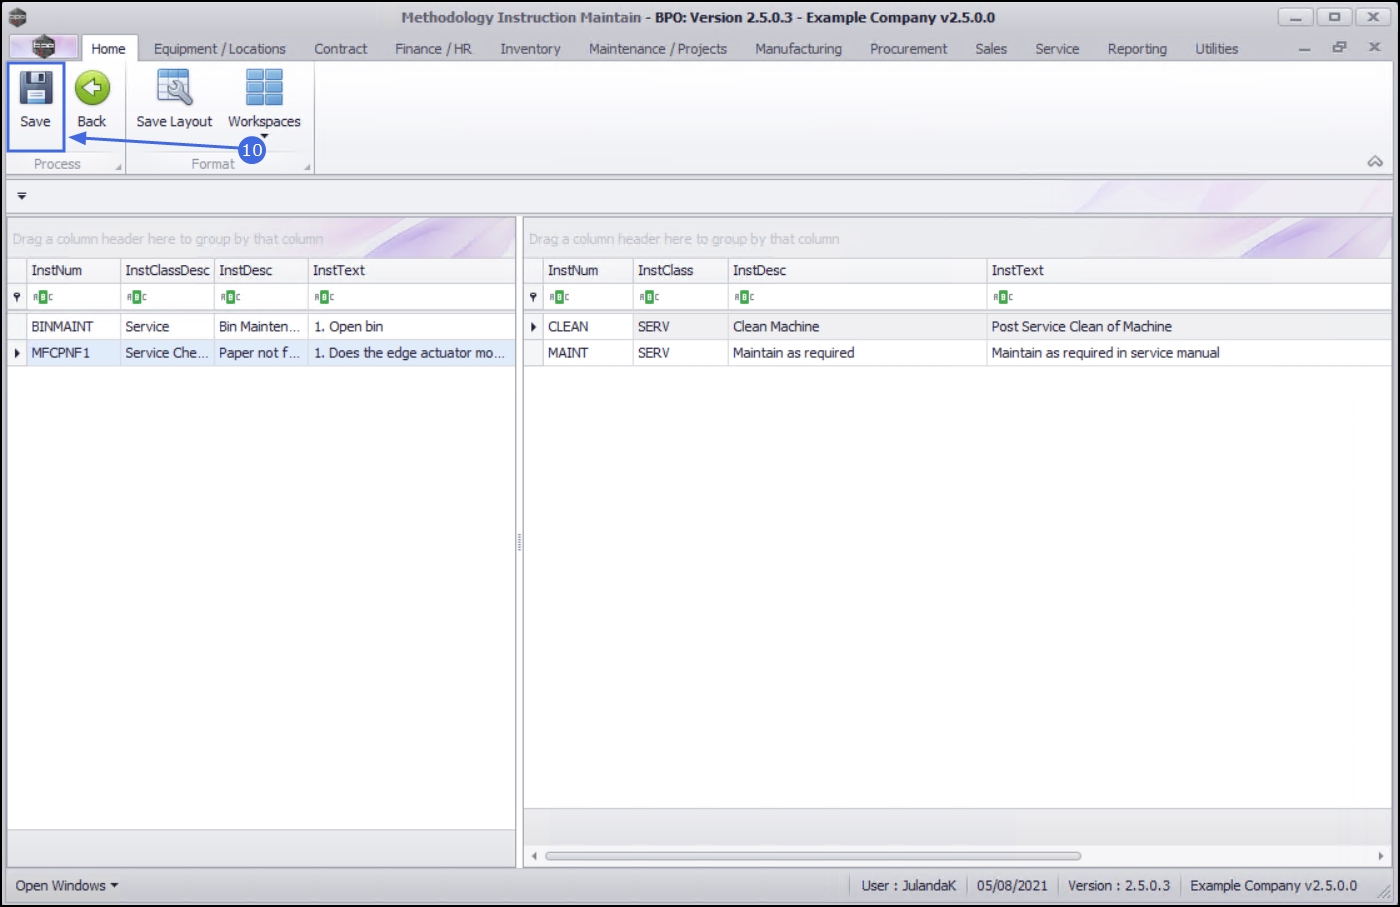The image size is (1400, 907).
Task: Click the 'Bin Mainten...' description cell
Action: coord(261,326)
